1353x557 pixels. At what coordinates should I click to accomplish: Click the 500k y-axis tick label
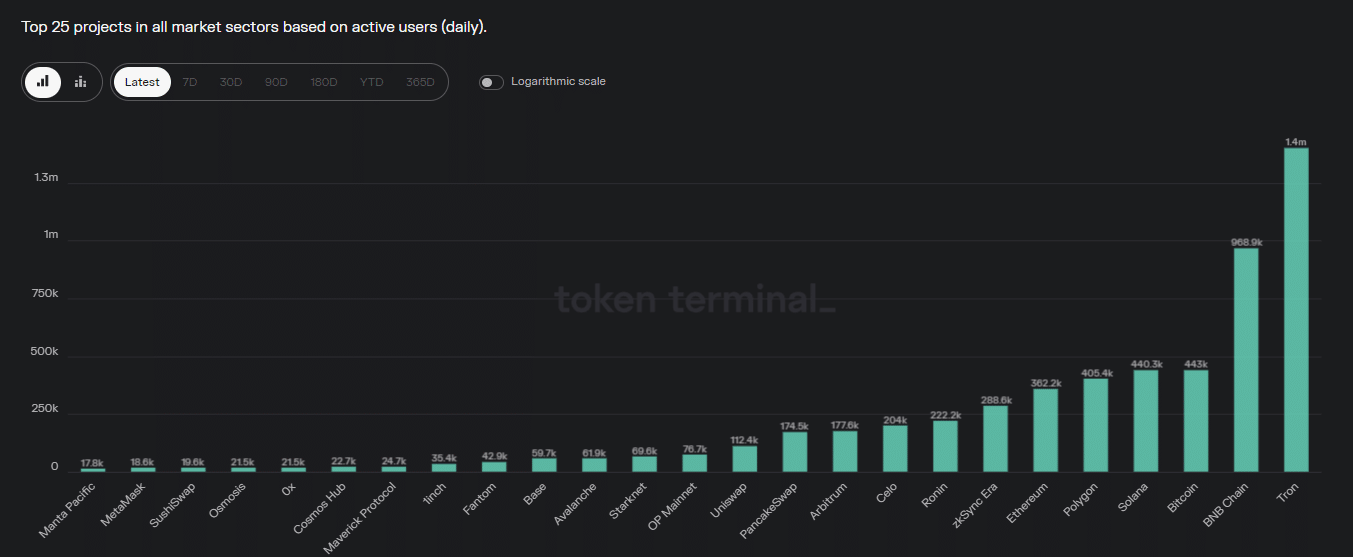click(45, 352)
